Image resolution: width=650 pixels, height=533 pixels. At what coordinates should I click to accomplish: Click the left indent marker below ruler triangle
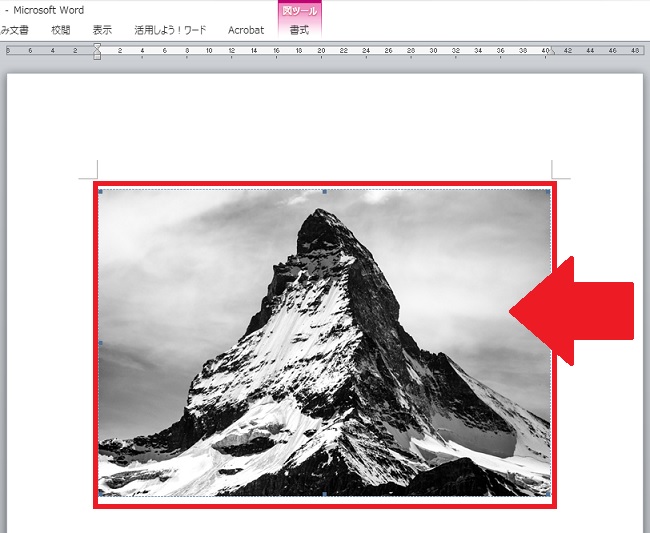tap(97, 55)
